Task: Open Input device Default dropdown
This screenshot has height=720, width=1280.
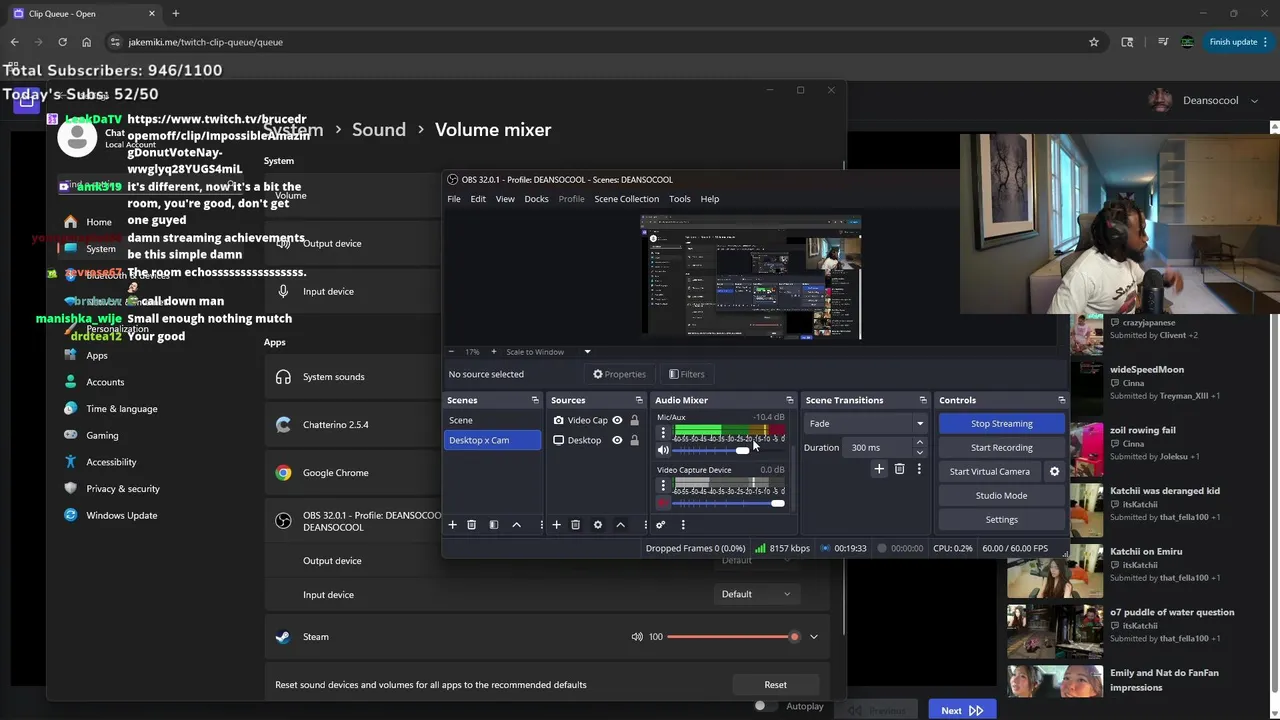Action: (x=756, y=594)
